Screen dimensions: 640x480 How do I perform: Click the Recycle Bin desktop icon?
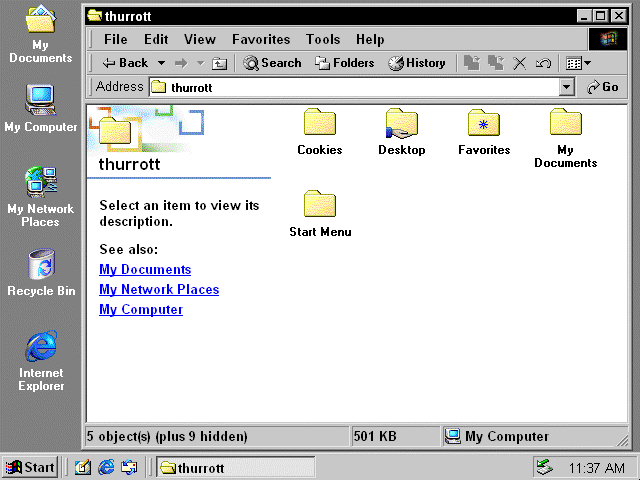pos(41,266)
